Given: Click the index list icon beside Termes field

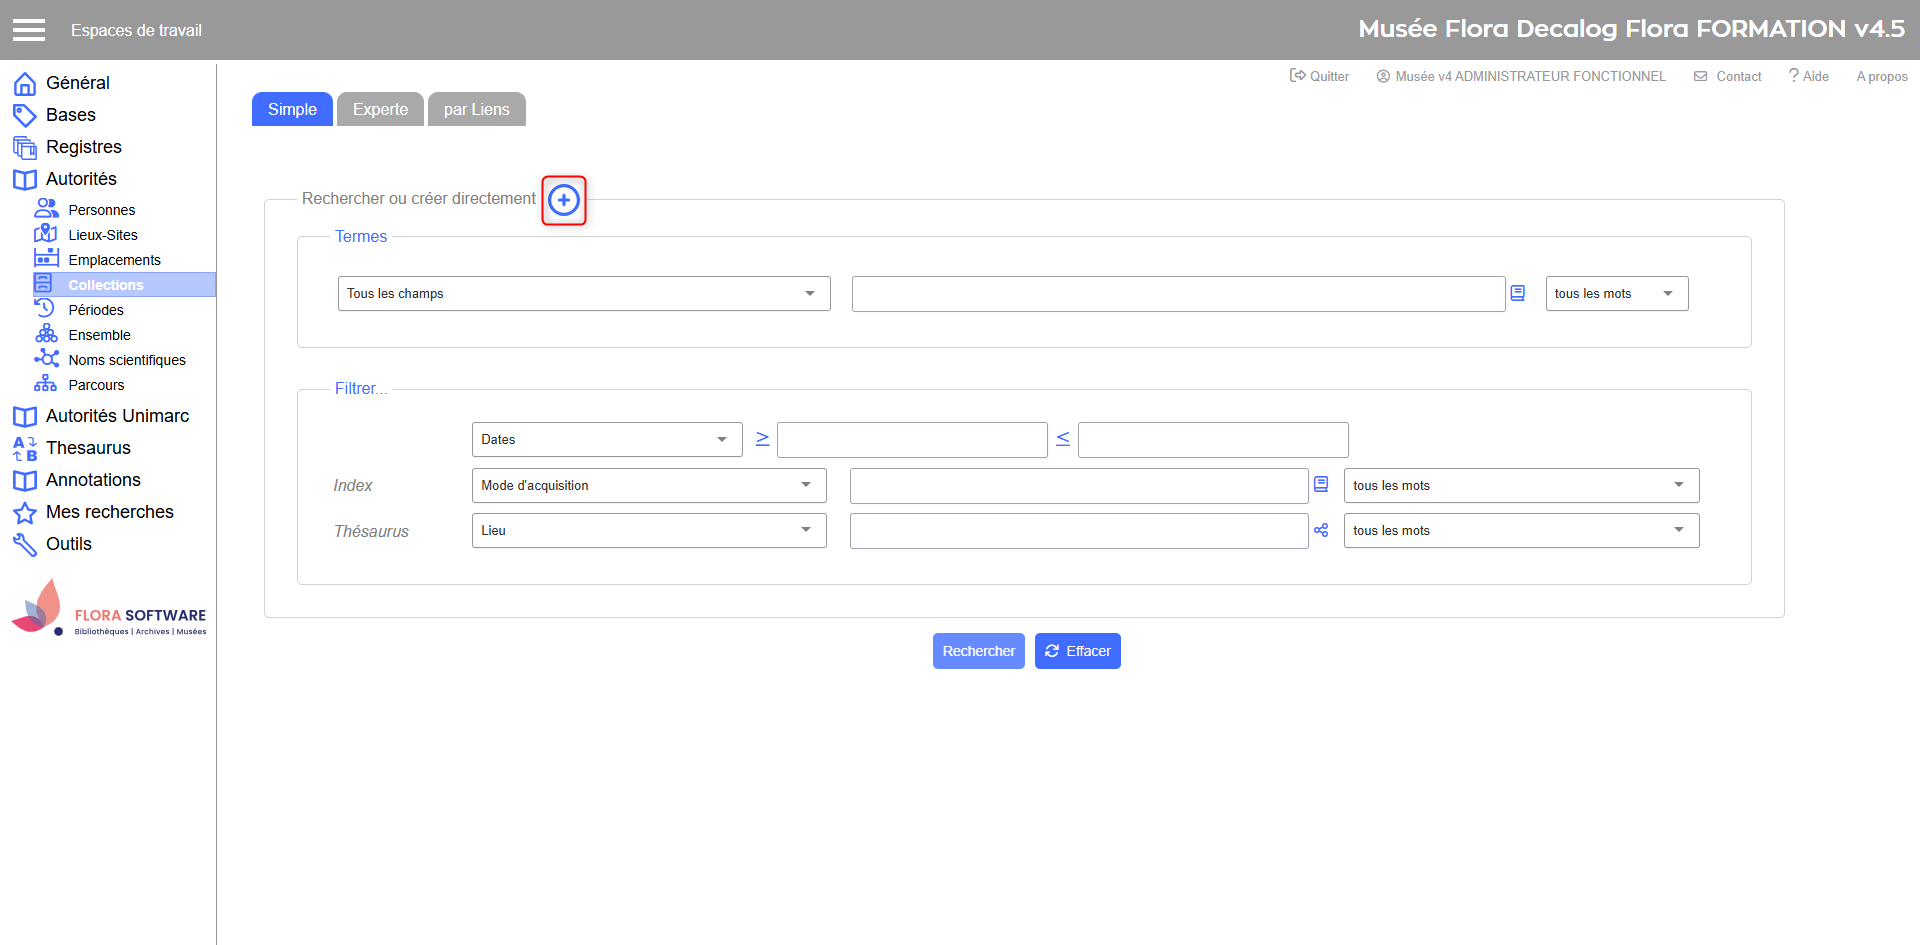Looking at the screenshot, I should pos(1517,293).
